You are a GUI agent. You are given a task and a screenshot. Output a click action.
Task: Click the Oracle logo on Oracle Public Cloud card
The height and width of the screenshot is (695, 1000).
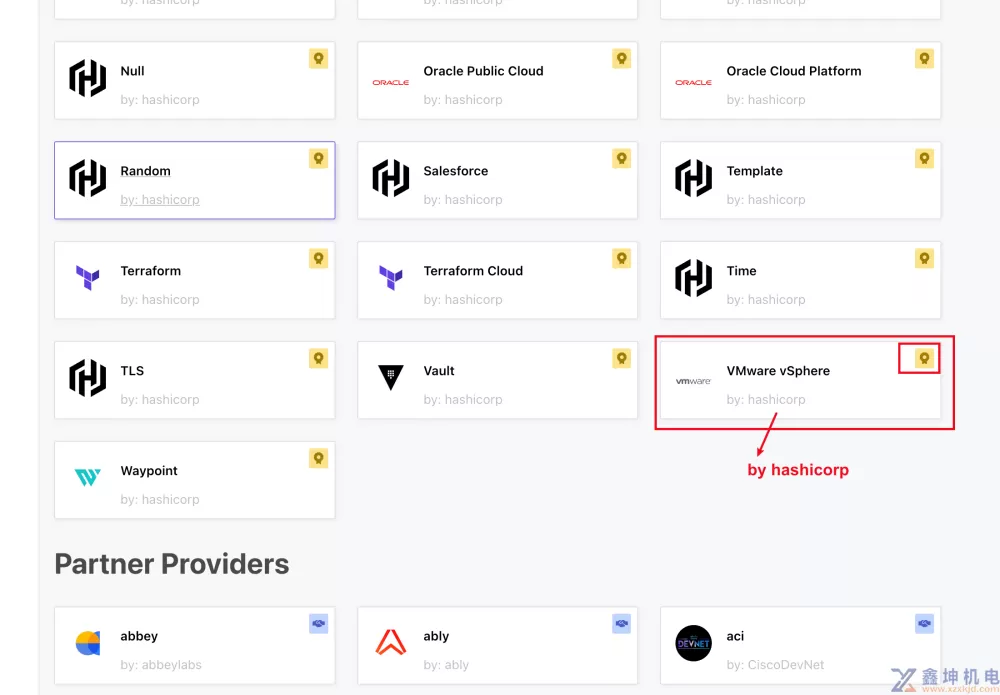click(x=390, y=82)
